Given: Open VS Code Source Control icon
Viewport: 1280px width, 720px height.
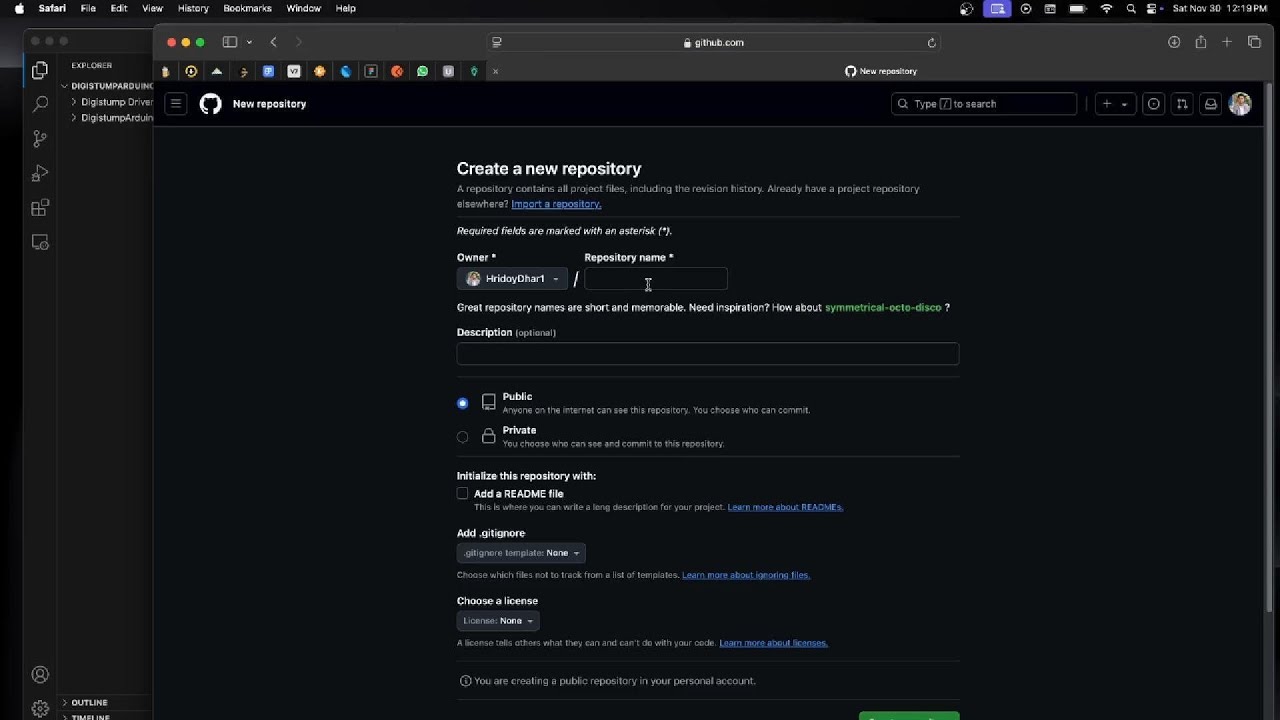Looking at the screenshot, I should [40, 138].
